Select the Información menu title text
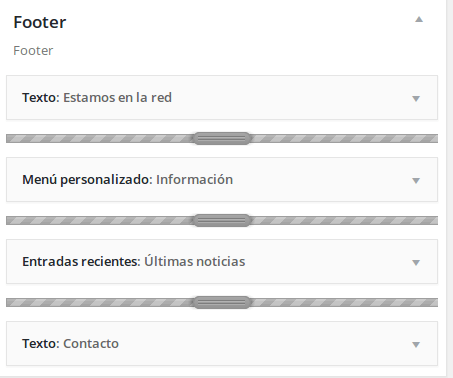The width and height of the screenshot is (453, 378). pos(194,180)
